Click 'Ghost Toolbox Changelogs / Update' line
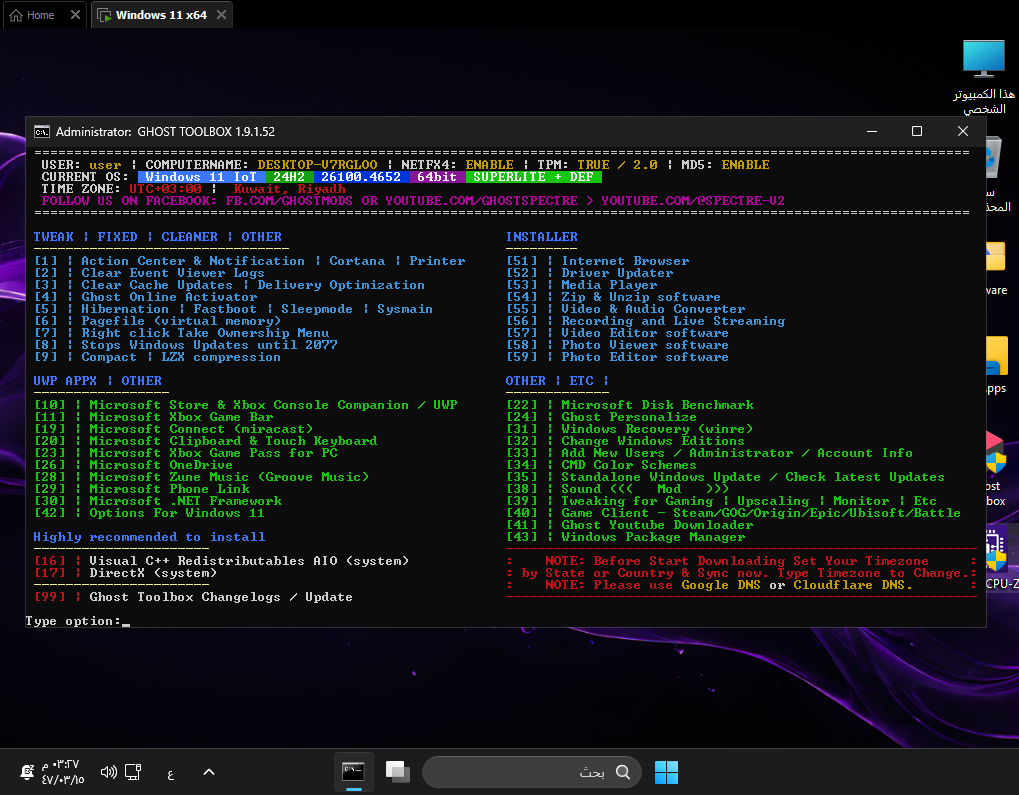1019x795 pixels. click(194, 597)
